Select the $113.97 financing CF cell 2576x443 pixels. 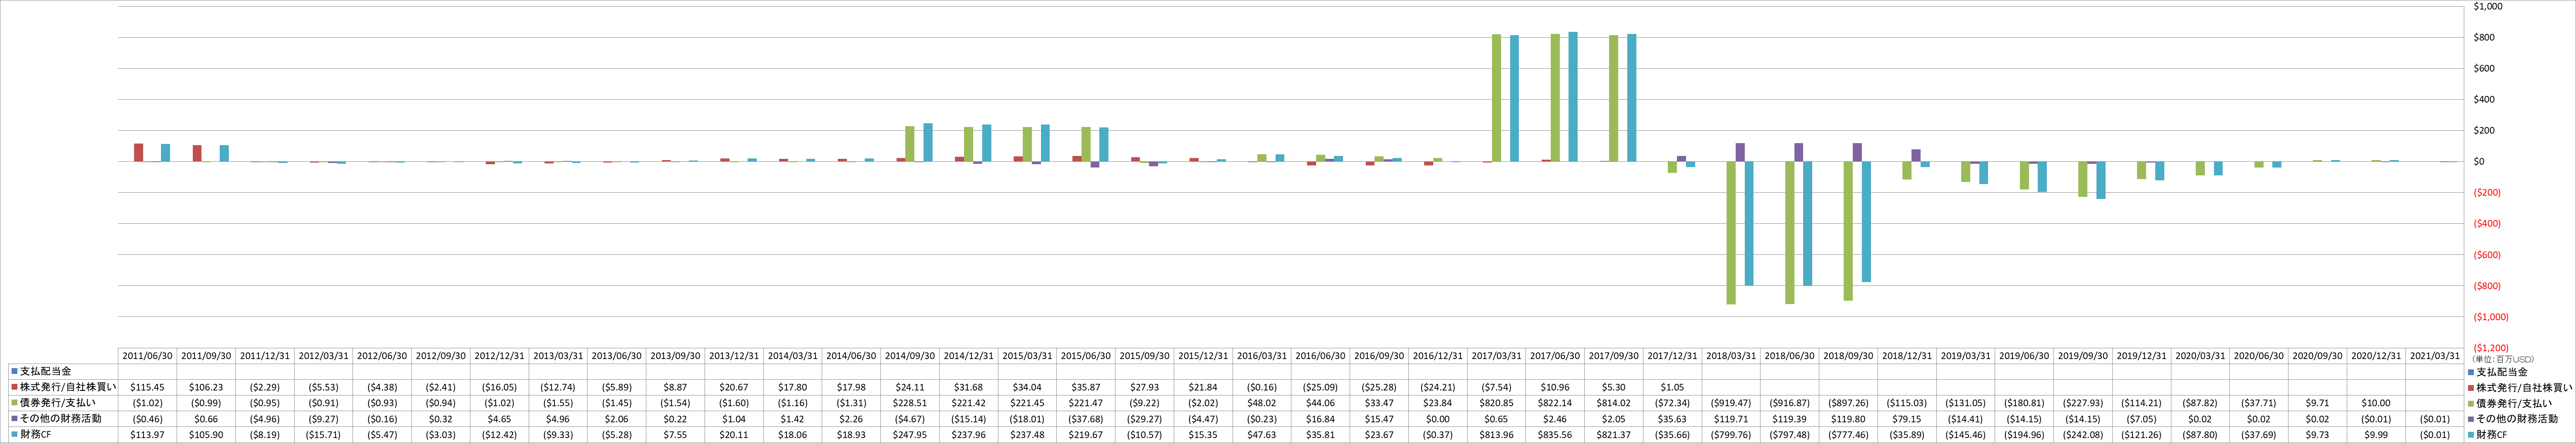148,435
